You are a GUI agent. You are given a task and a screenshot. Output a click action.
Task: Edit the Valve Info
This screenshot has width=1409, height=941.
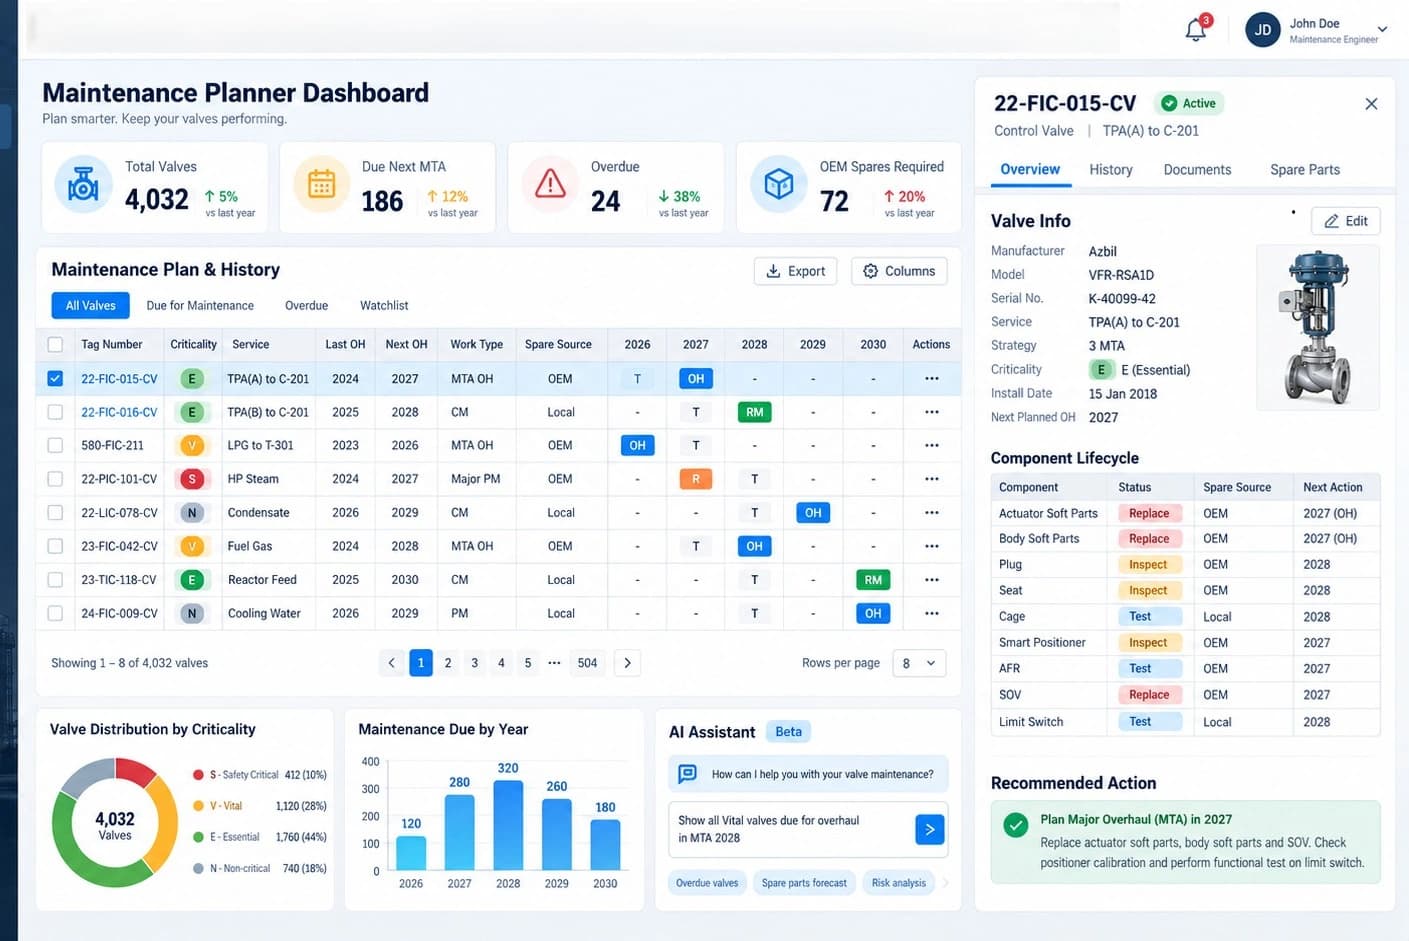tap(1346, 221)
